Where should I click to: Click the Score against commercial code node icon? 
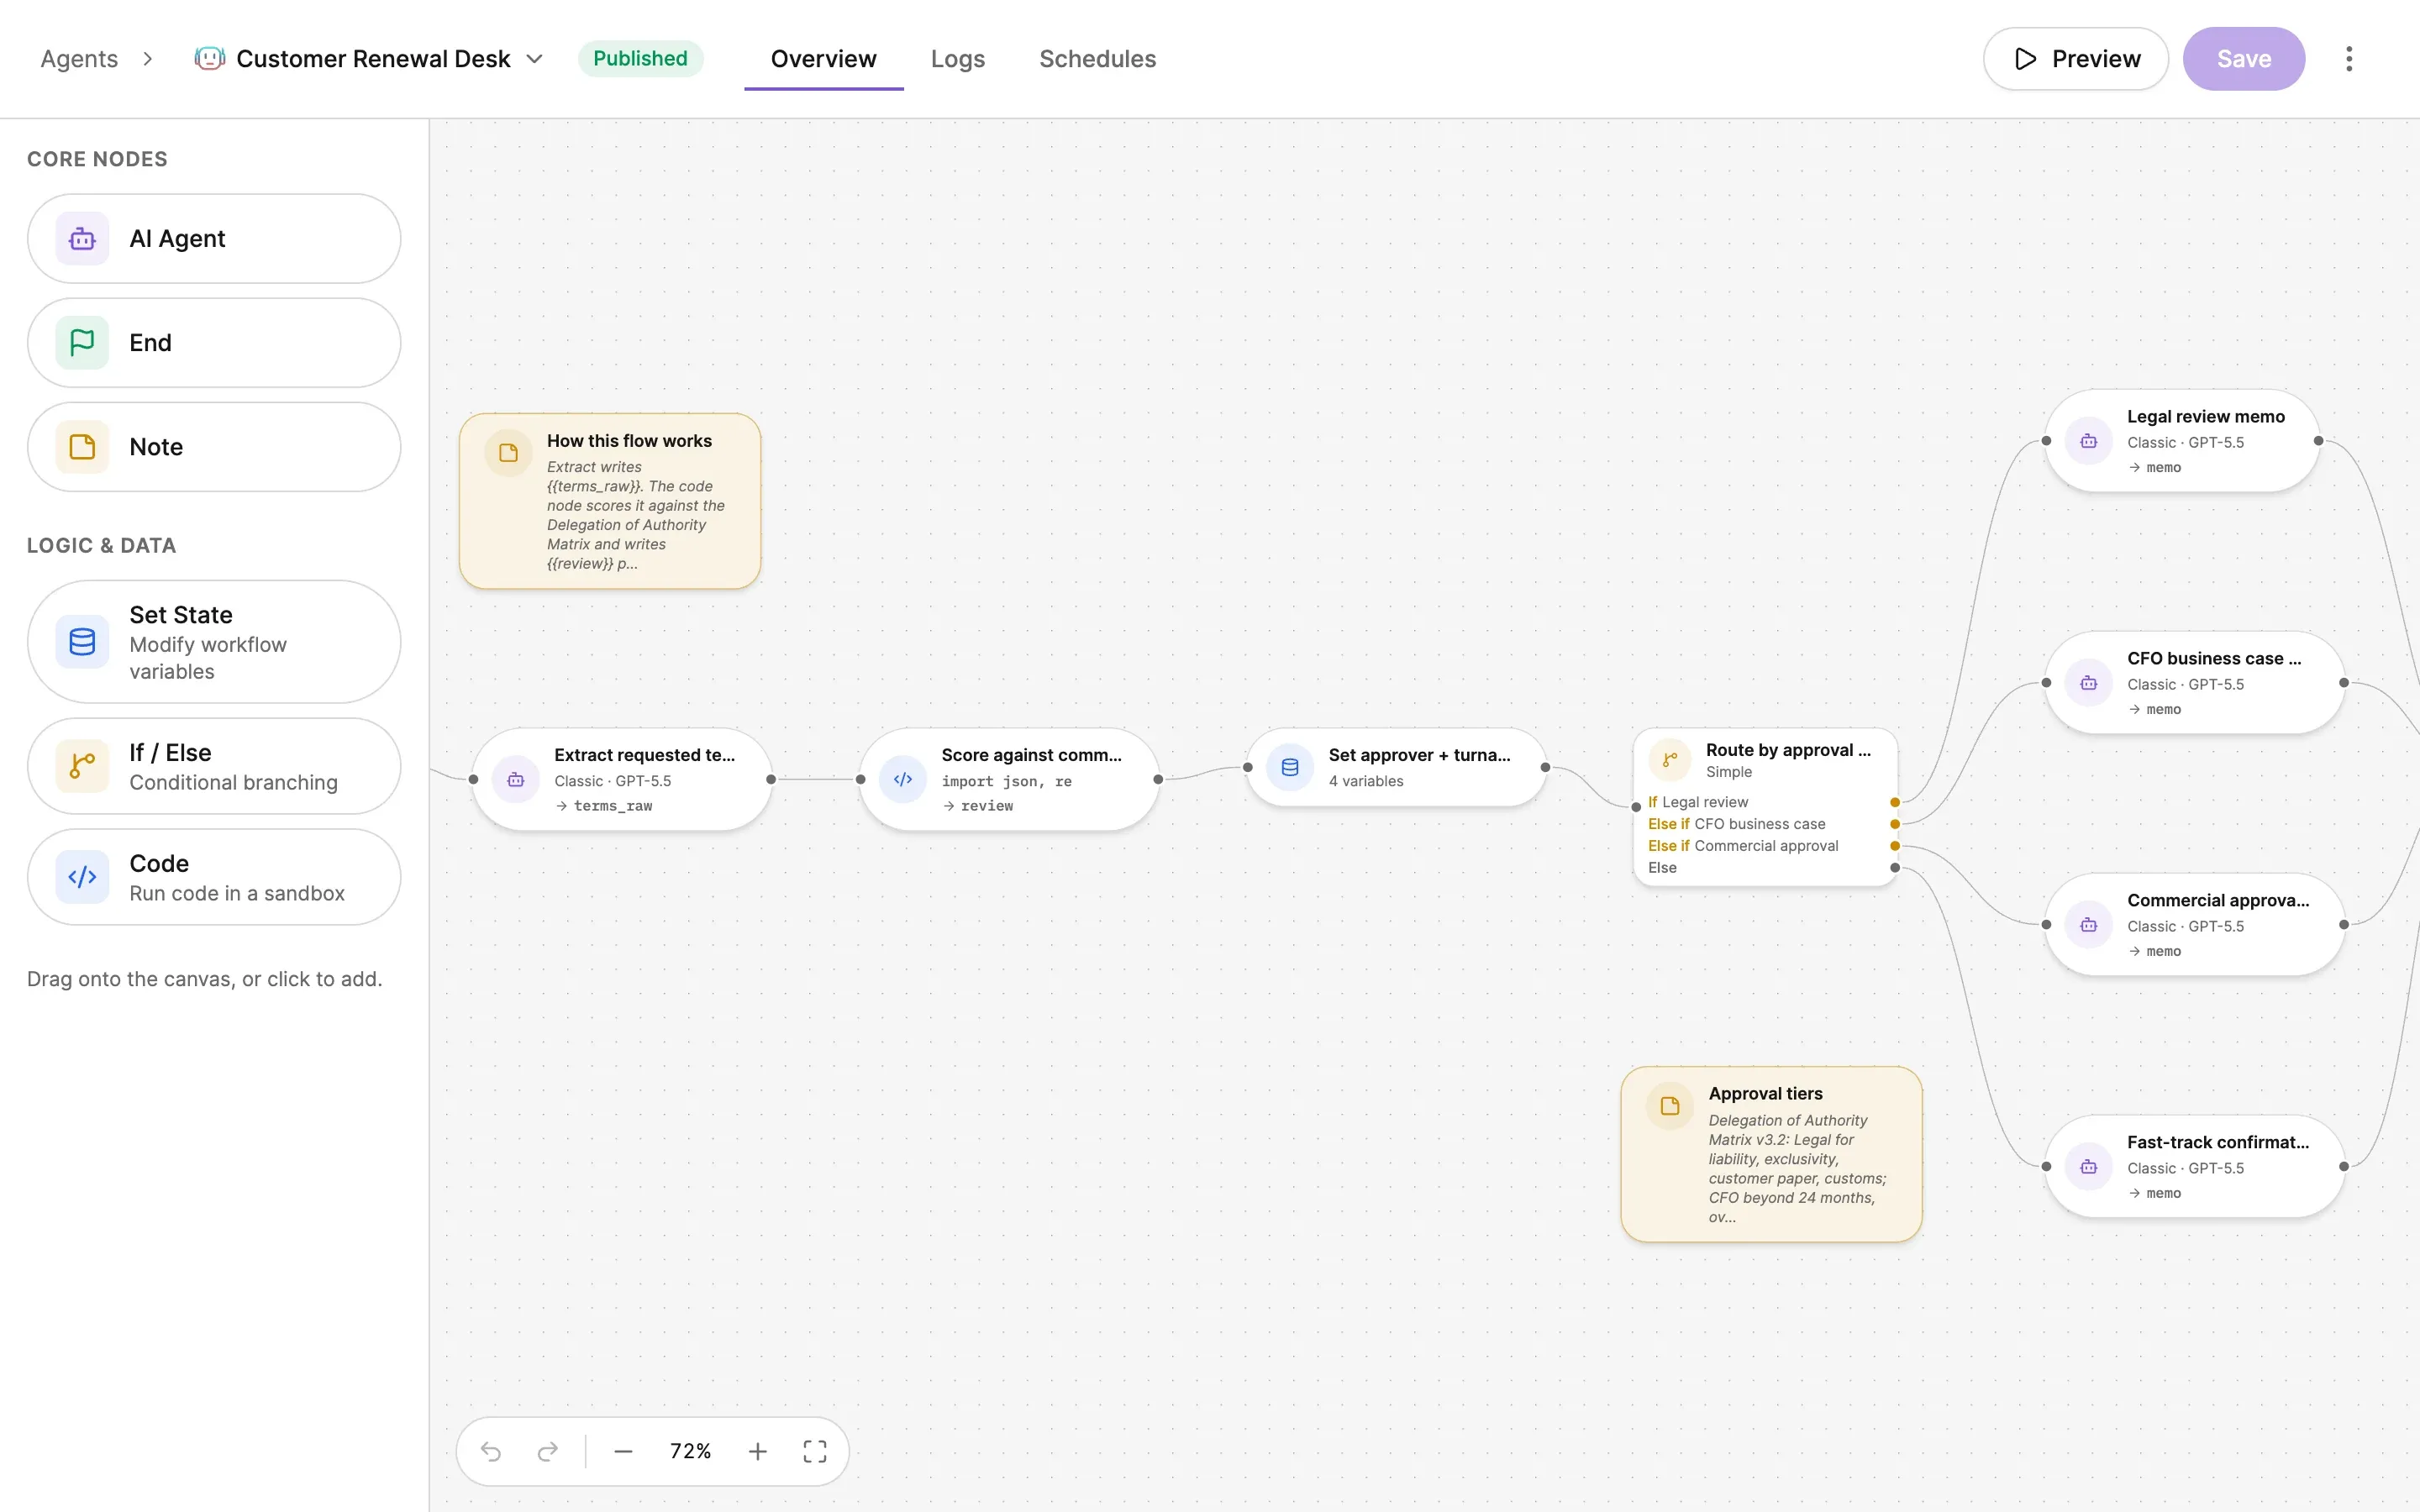pos(903,780)
